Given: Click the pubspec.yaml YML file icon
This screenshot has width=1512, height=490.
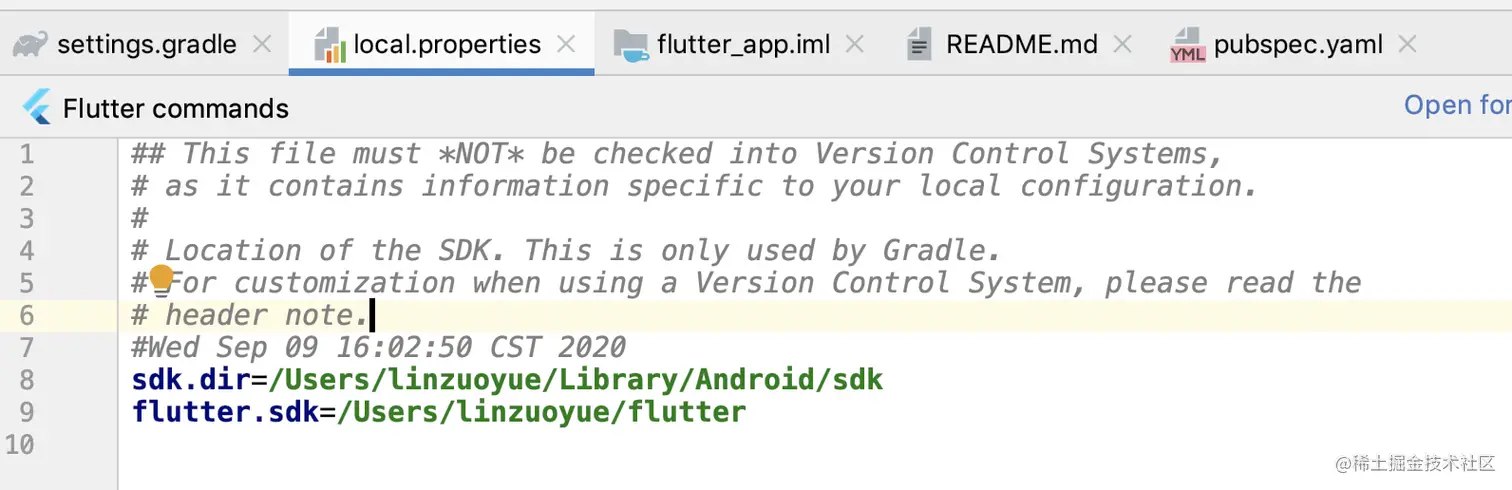Looking at the screenshot, I should [1188, 45].
